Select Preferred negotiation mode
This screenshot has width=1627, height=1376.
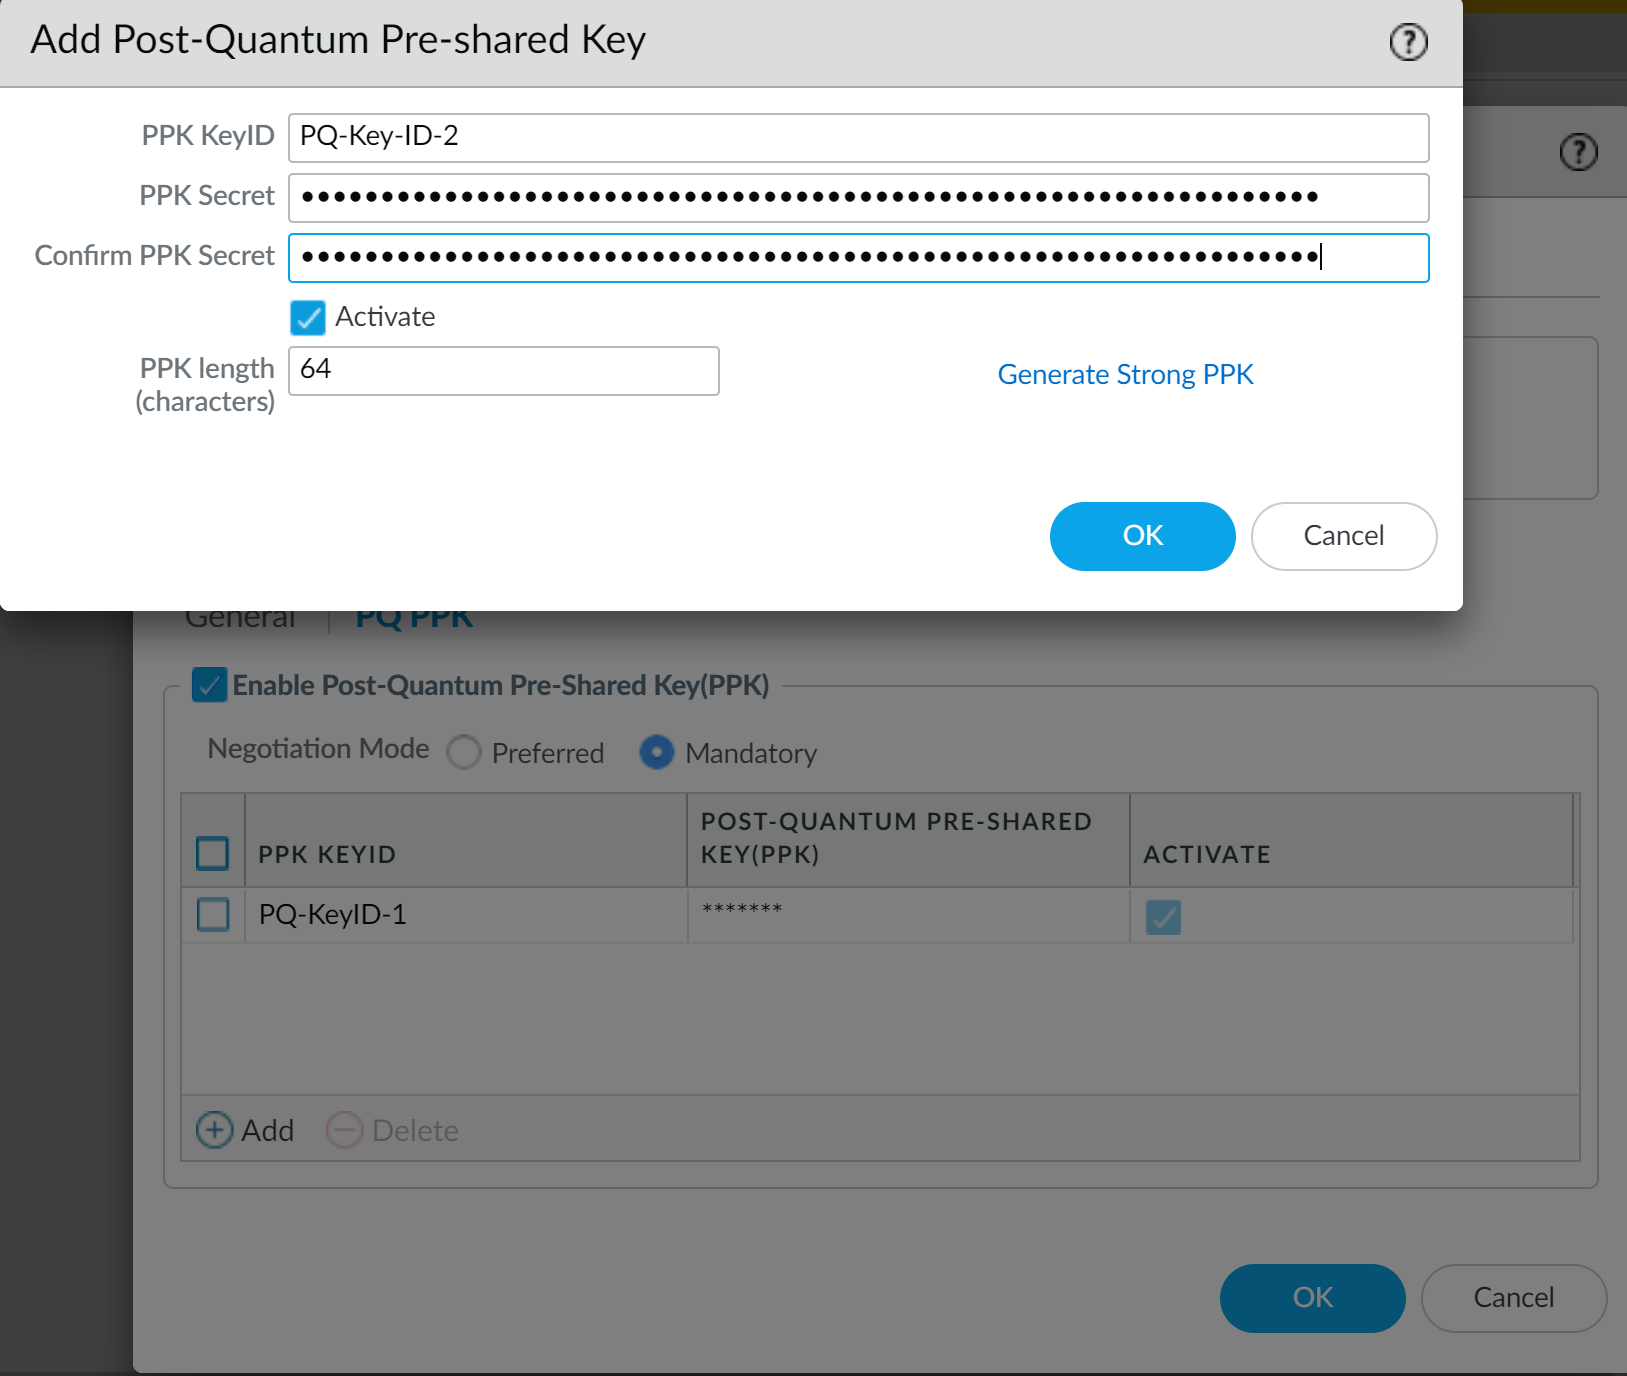tap(464, 752)
